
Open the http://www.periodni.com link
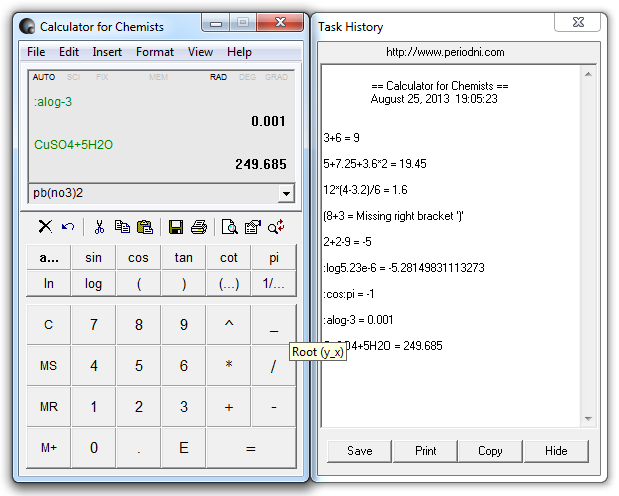click(445, 52)
